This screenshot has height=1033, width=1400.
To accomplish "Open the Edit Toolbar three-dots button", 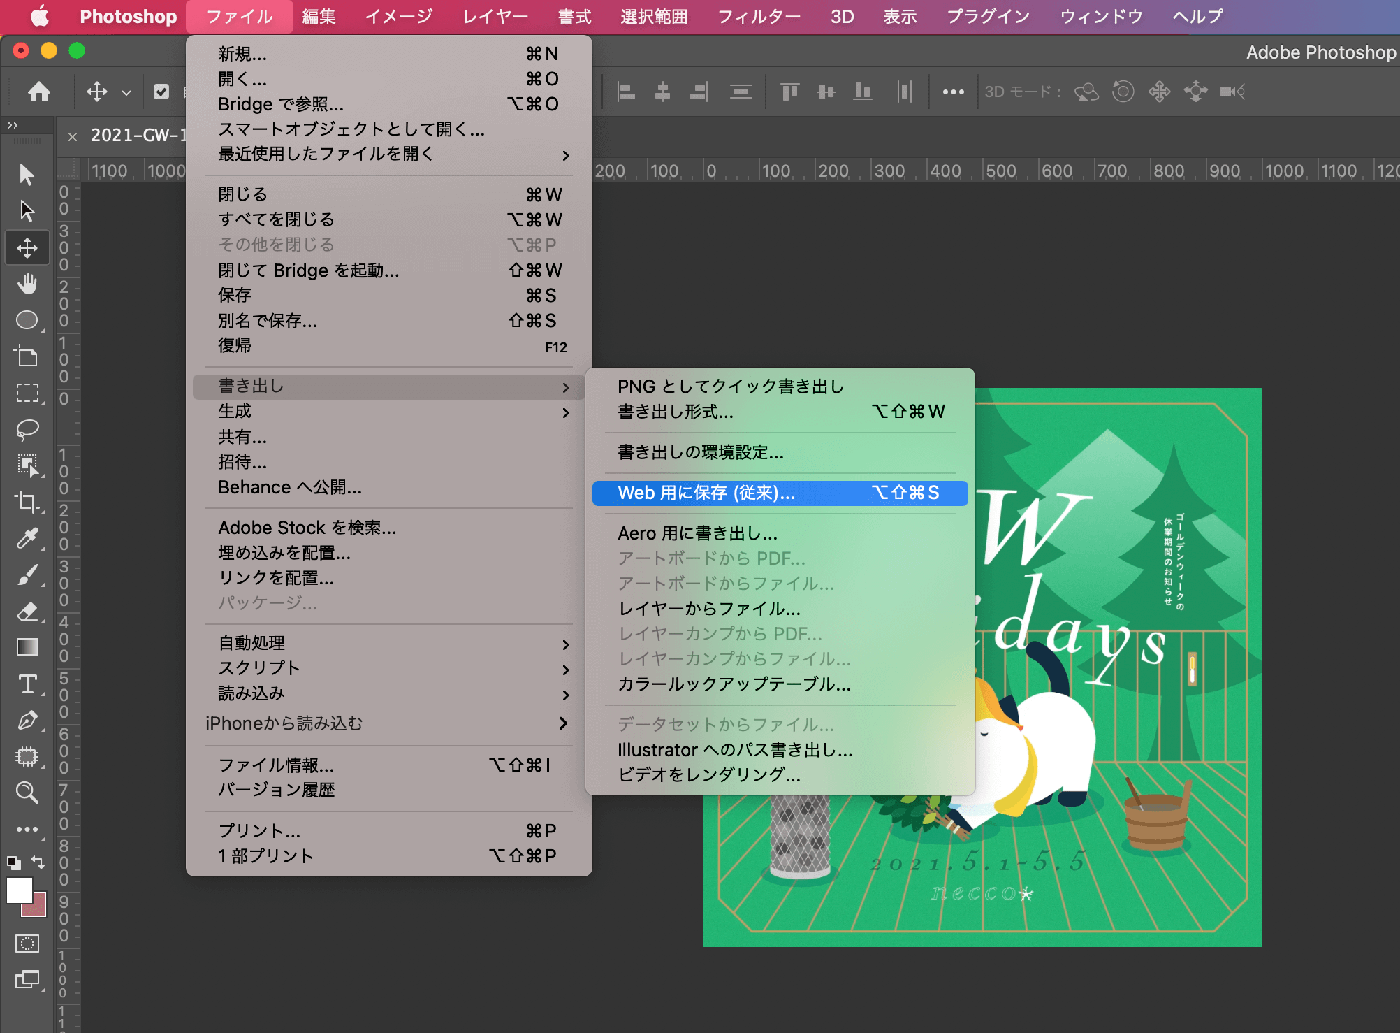I will 27,829.
